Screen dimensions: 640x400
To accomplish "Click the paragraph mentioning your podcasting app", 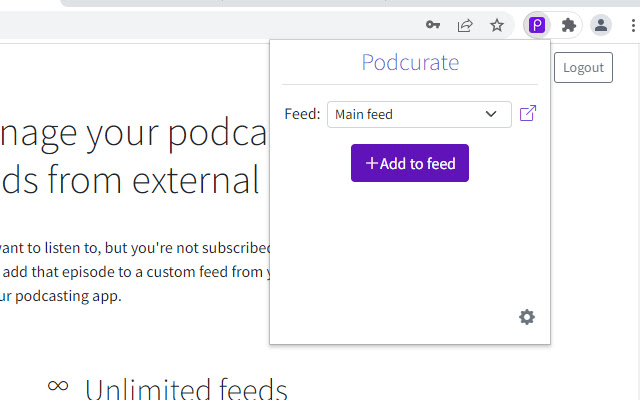I will 135,272.
